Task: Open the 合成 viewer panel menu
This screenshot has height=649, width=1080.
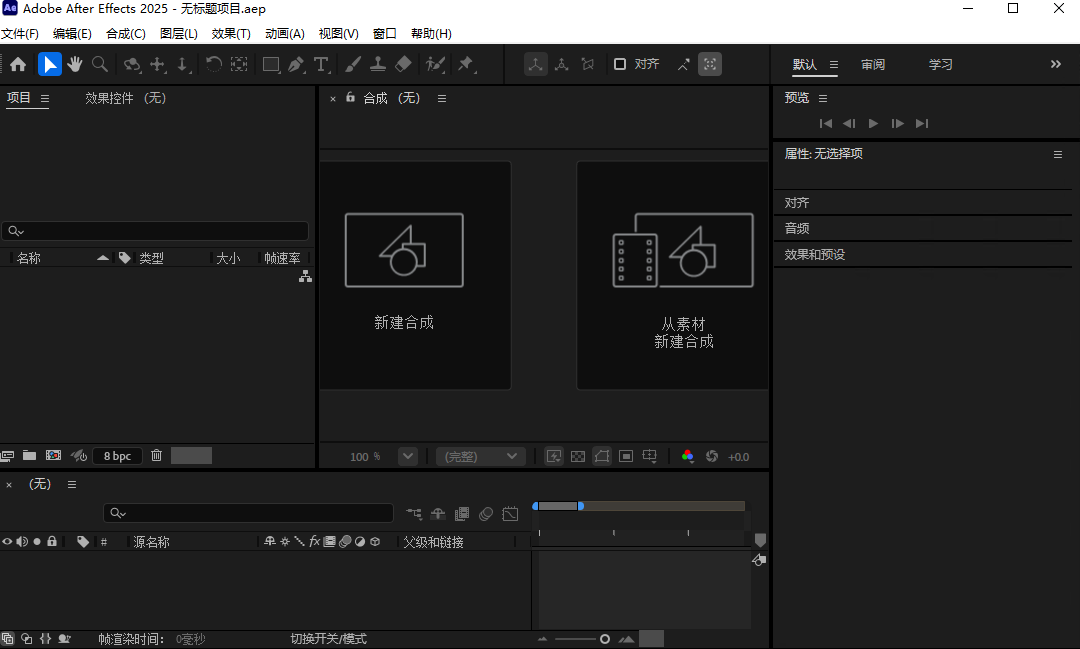Action: coord(442,99)
